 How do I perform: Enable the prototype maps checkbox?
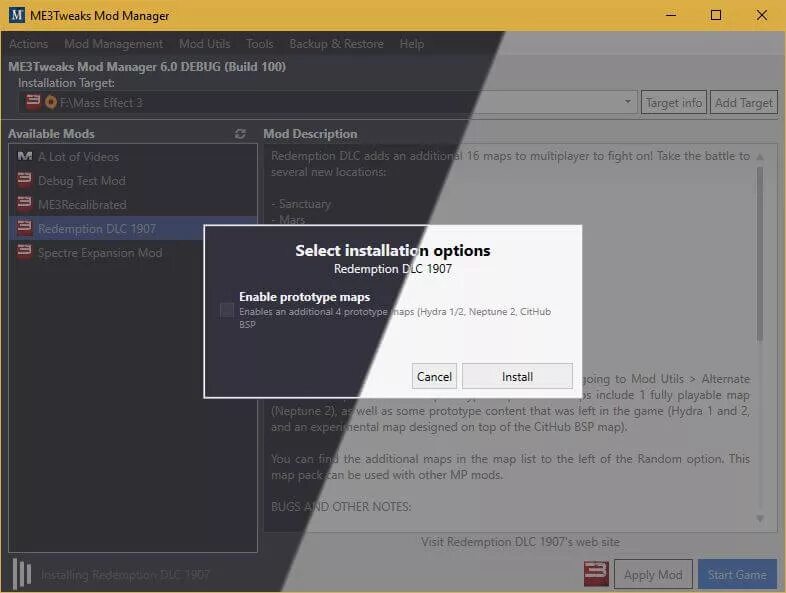tap(227, 310)
